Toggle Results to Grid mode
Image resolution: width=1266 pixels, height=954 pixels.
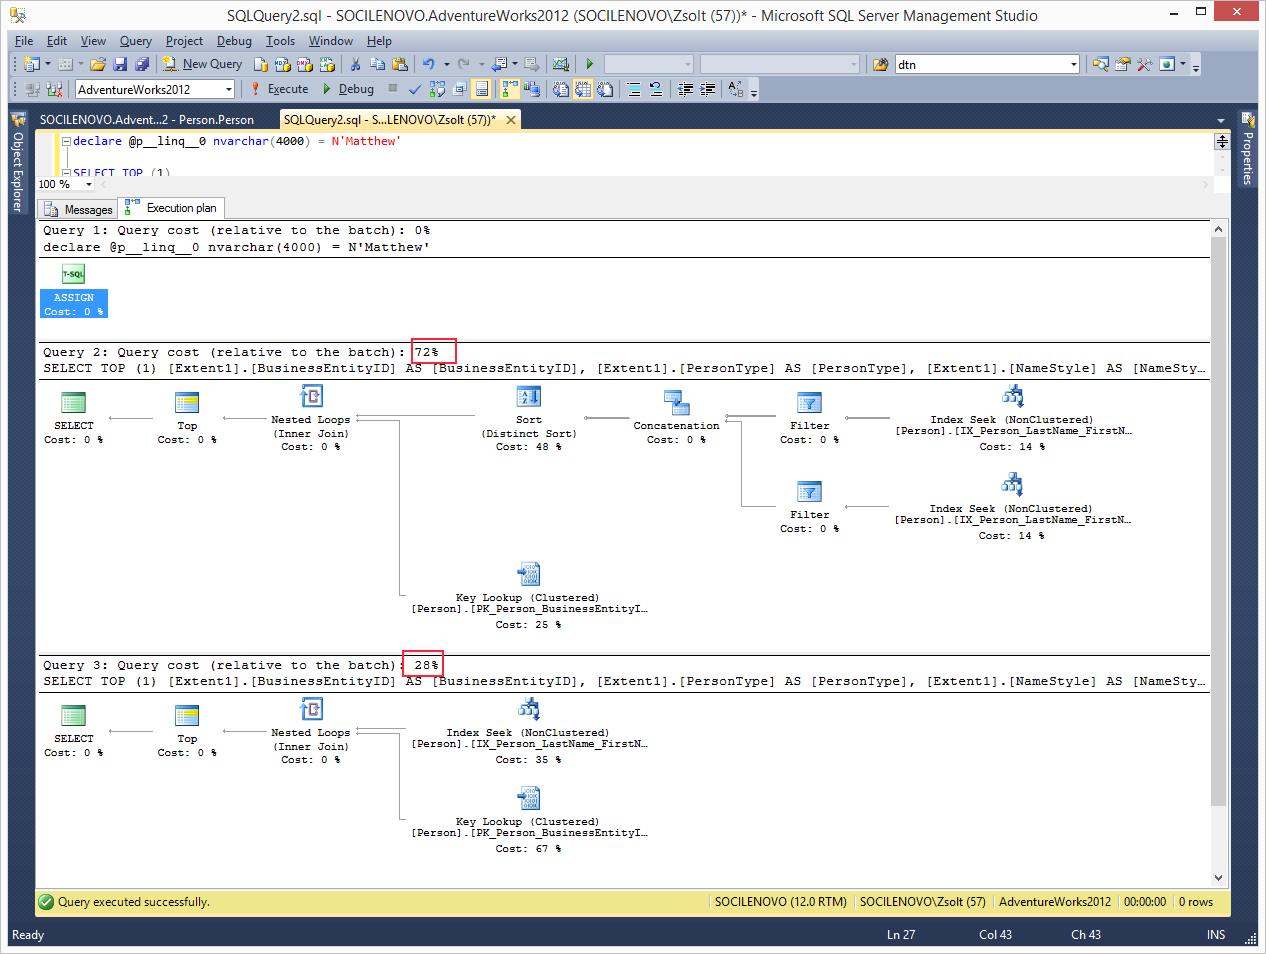(x=583, y=89)
